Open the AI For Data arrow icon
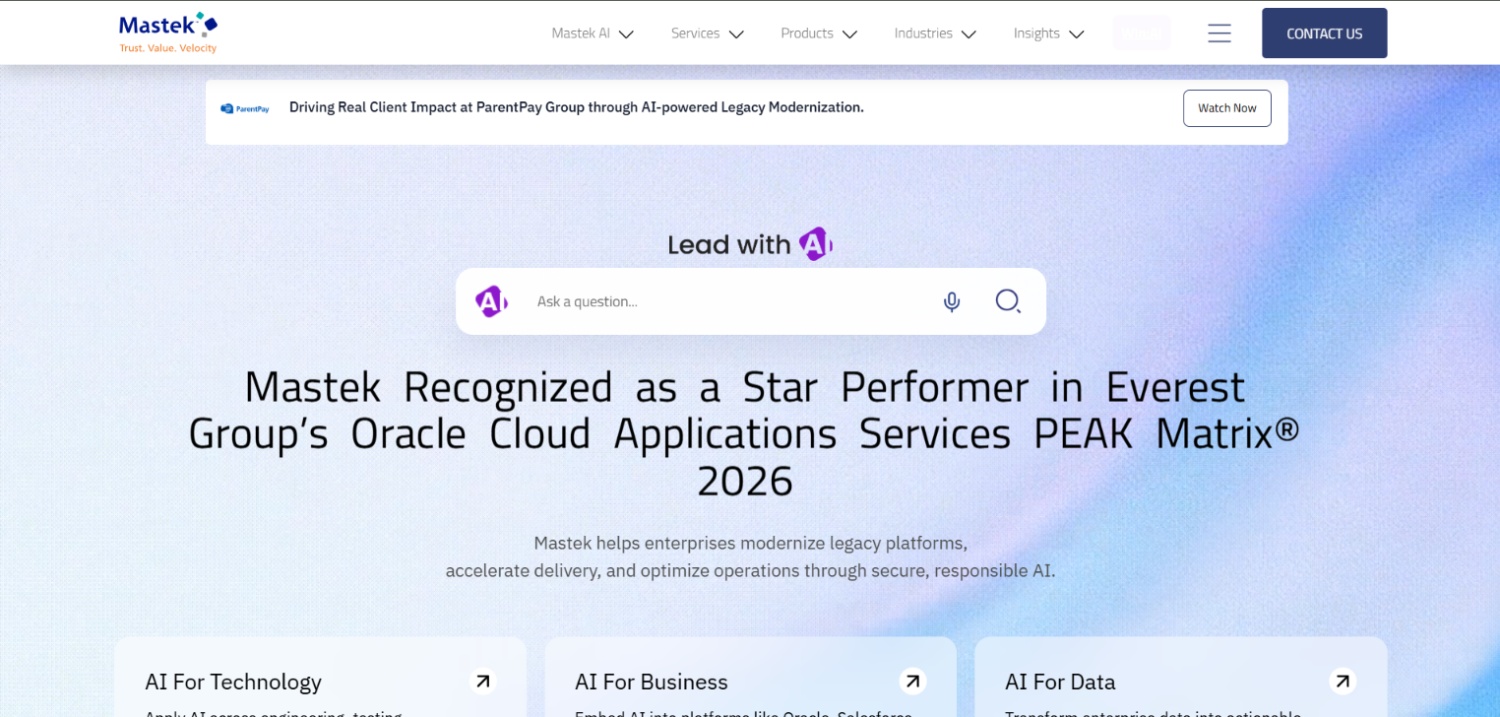 click(x=1343, y=681)
